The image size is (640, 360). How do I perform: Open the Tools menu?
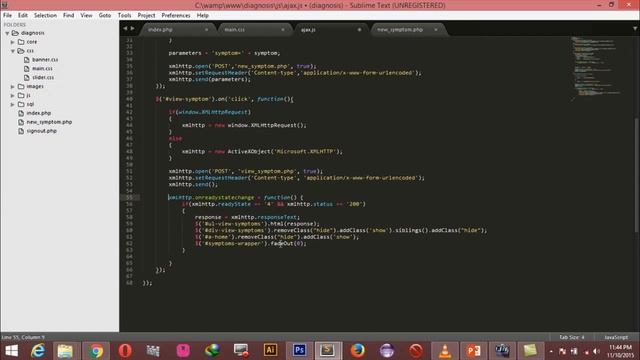[x=124, y=15]
